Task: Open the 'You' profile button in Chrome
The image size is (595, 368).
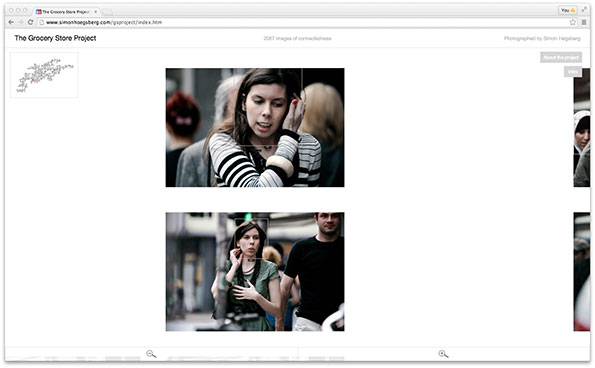Action: tap(568, 10)
